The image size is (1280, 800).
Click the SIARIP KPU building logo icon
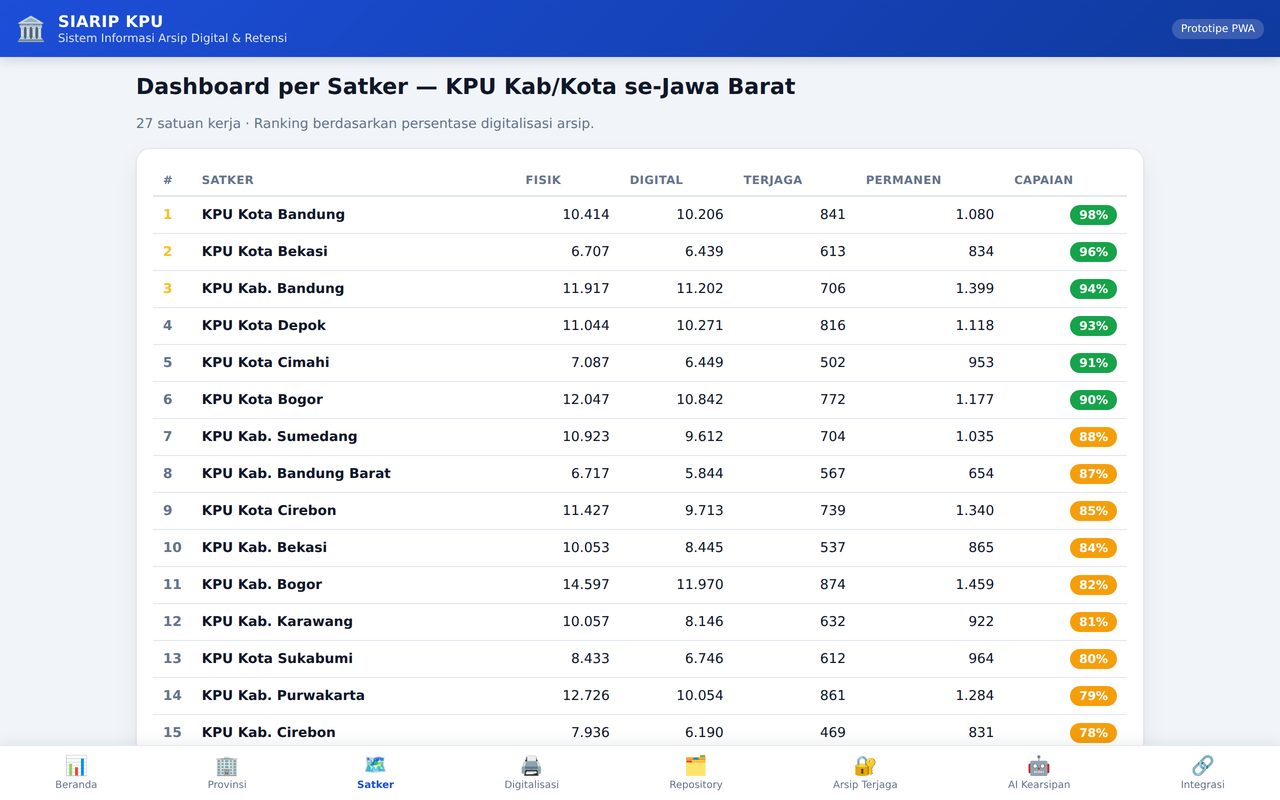tap(31, 29)
